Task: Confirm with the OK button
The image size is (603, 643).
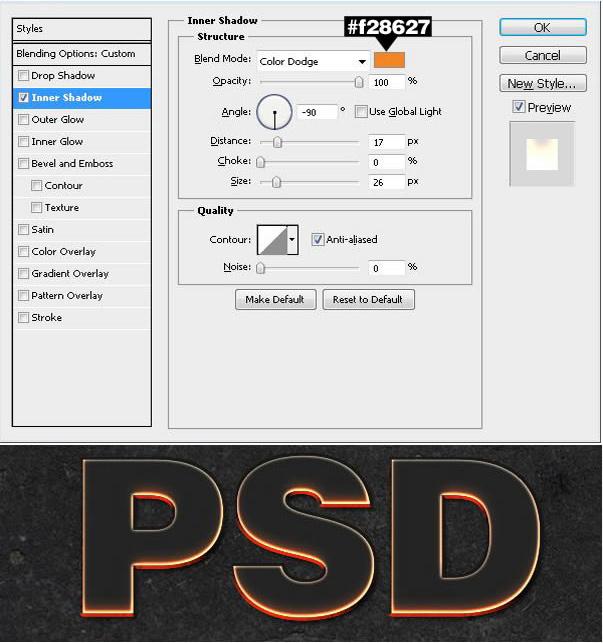Action: coord(543,27)
